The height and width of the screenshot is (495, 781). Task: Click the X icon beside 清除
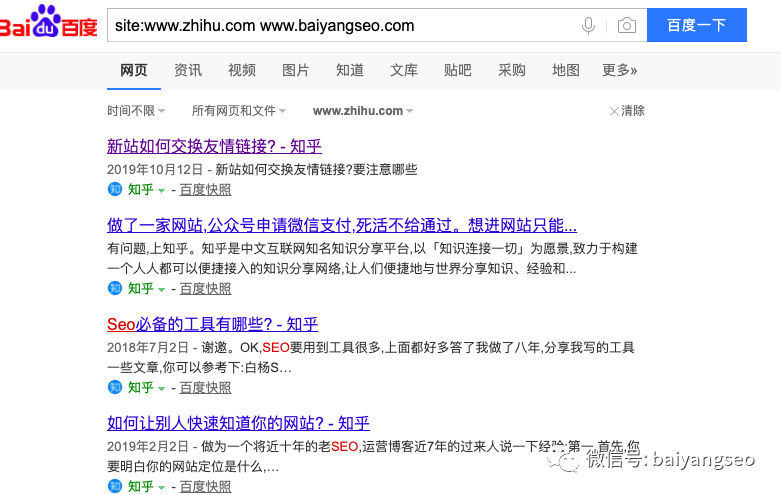(x=614, y=111)
